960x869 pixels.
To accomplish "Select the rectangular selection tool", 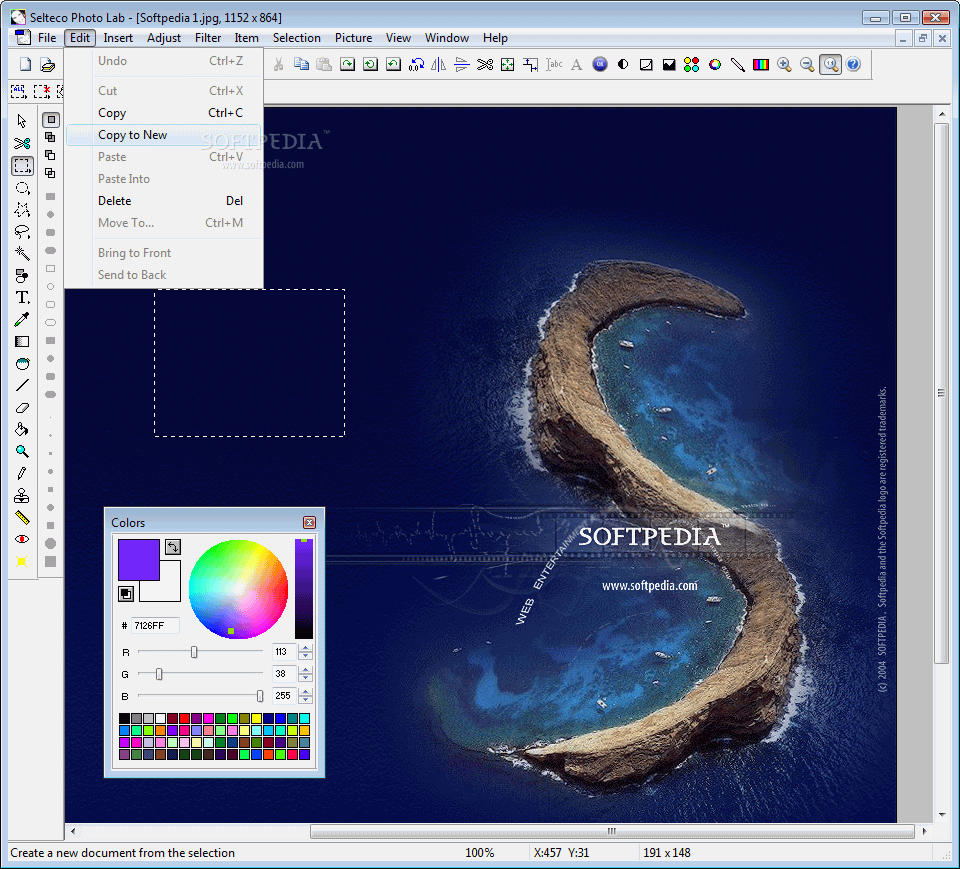I will [22, 165].
